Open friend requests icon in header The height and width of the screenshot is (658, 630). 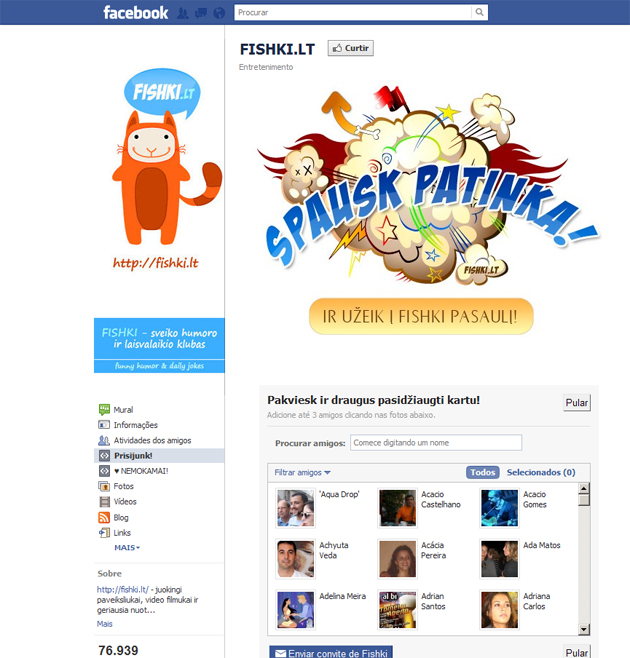pyautogui.click(x=183, y=13)
